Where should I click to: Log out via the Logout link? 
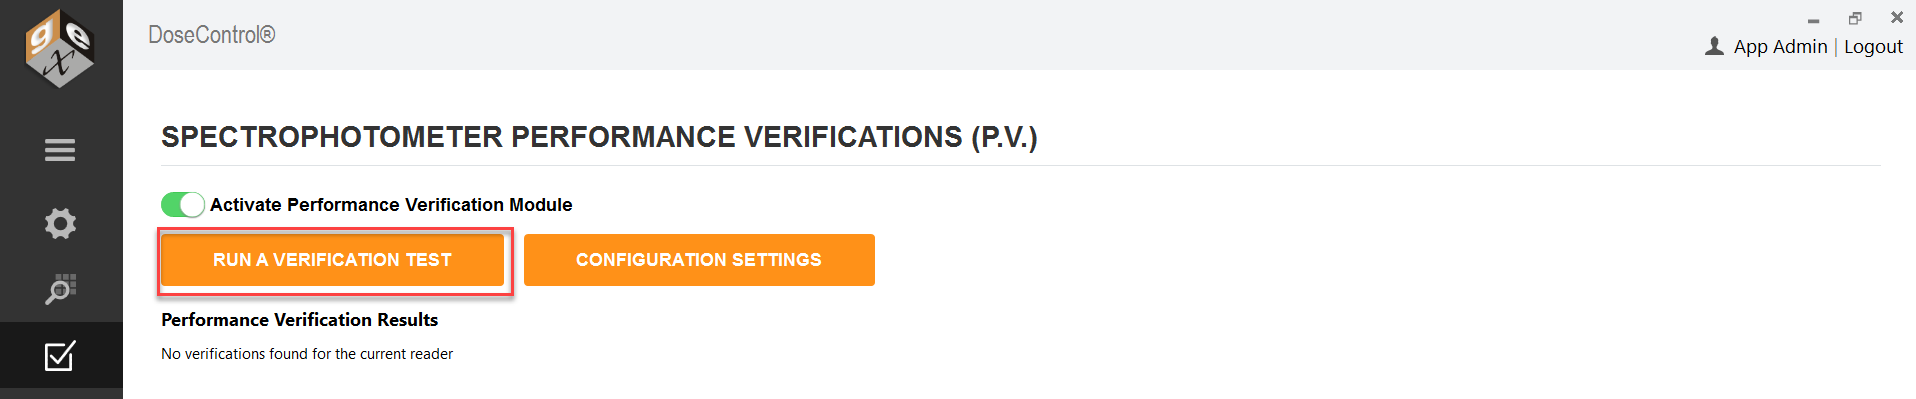1873,47
